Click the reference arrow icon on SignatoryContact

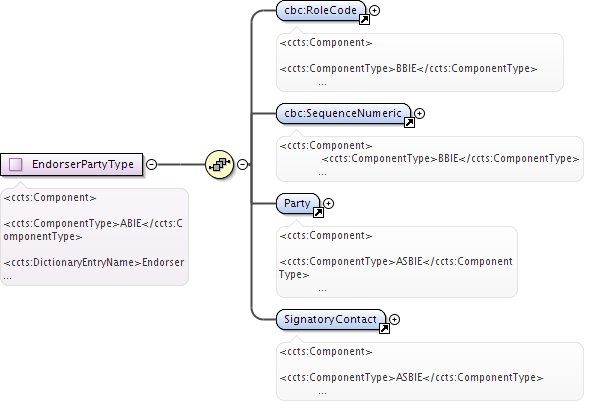click(384, 329)
